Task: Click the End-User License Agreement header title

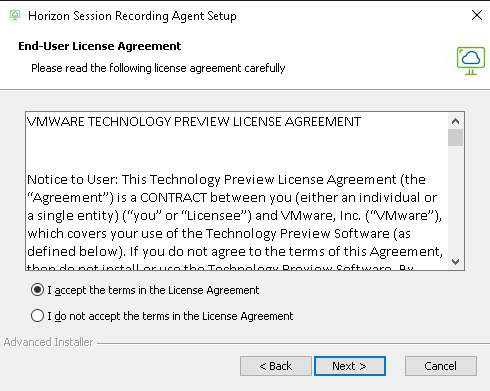Action: click(x=100, y=46)
